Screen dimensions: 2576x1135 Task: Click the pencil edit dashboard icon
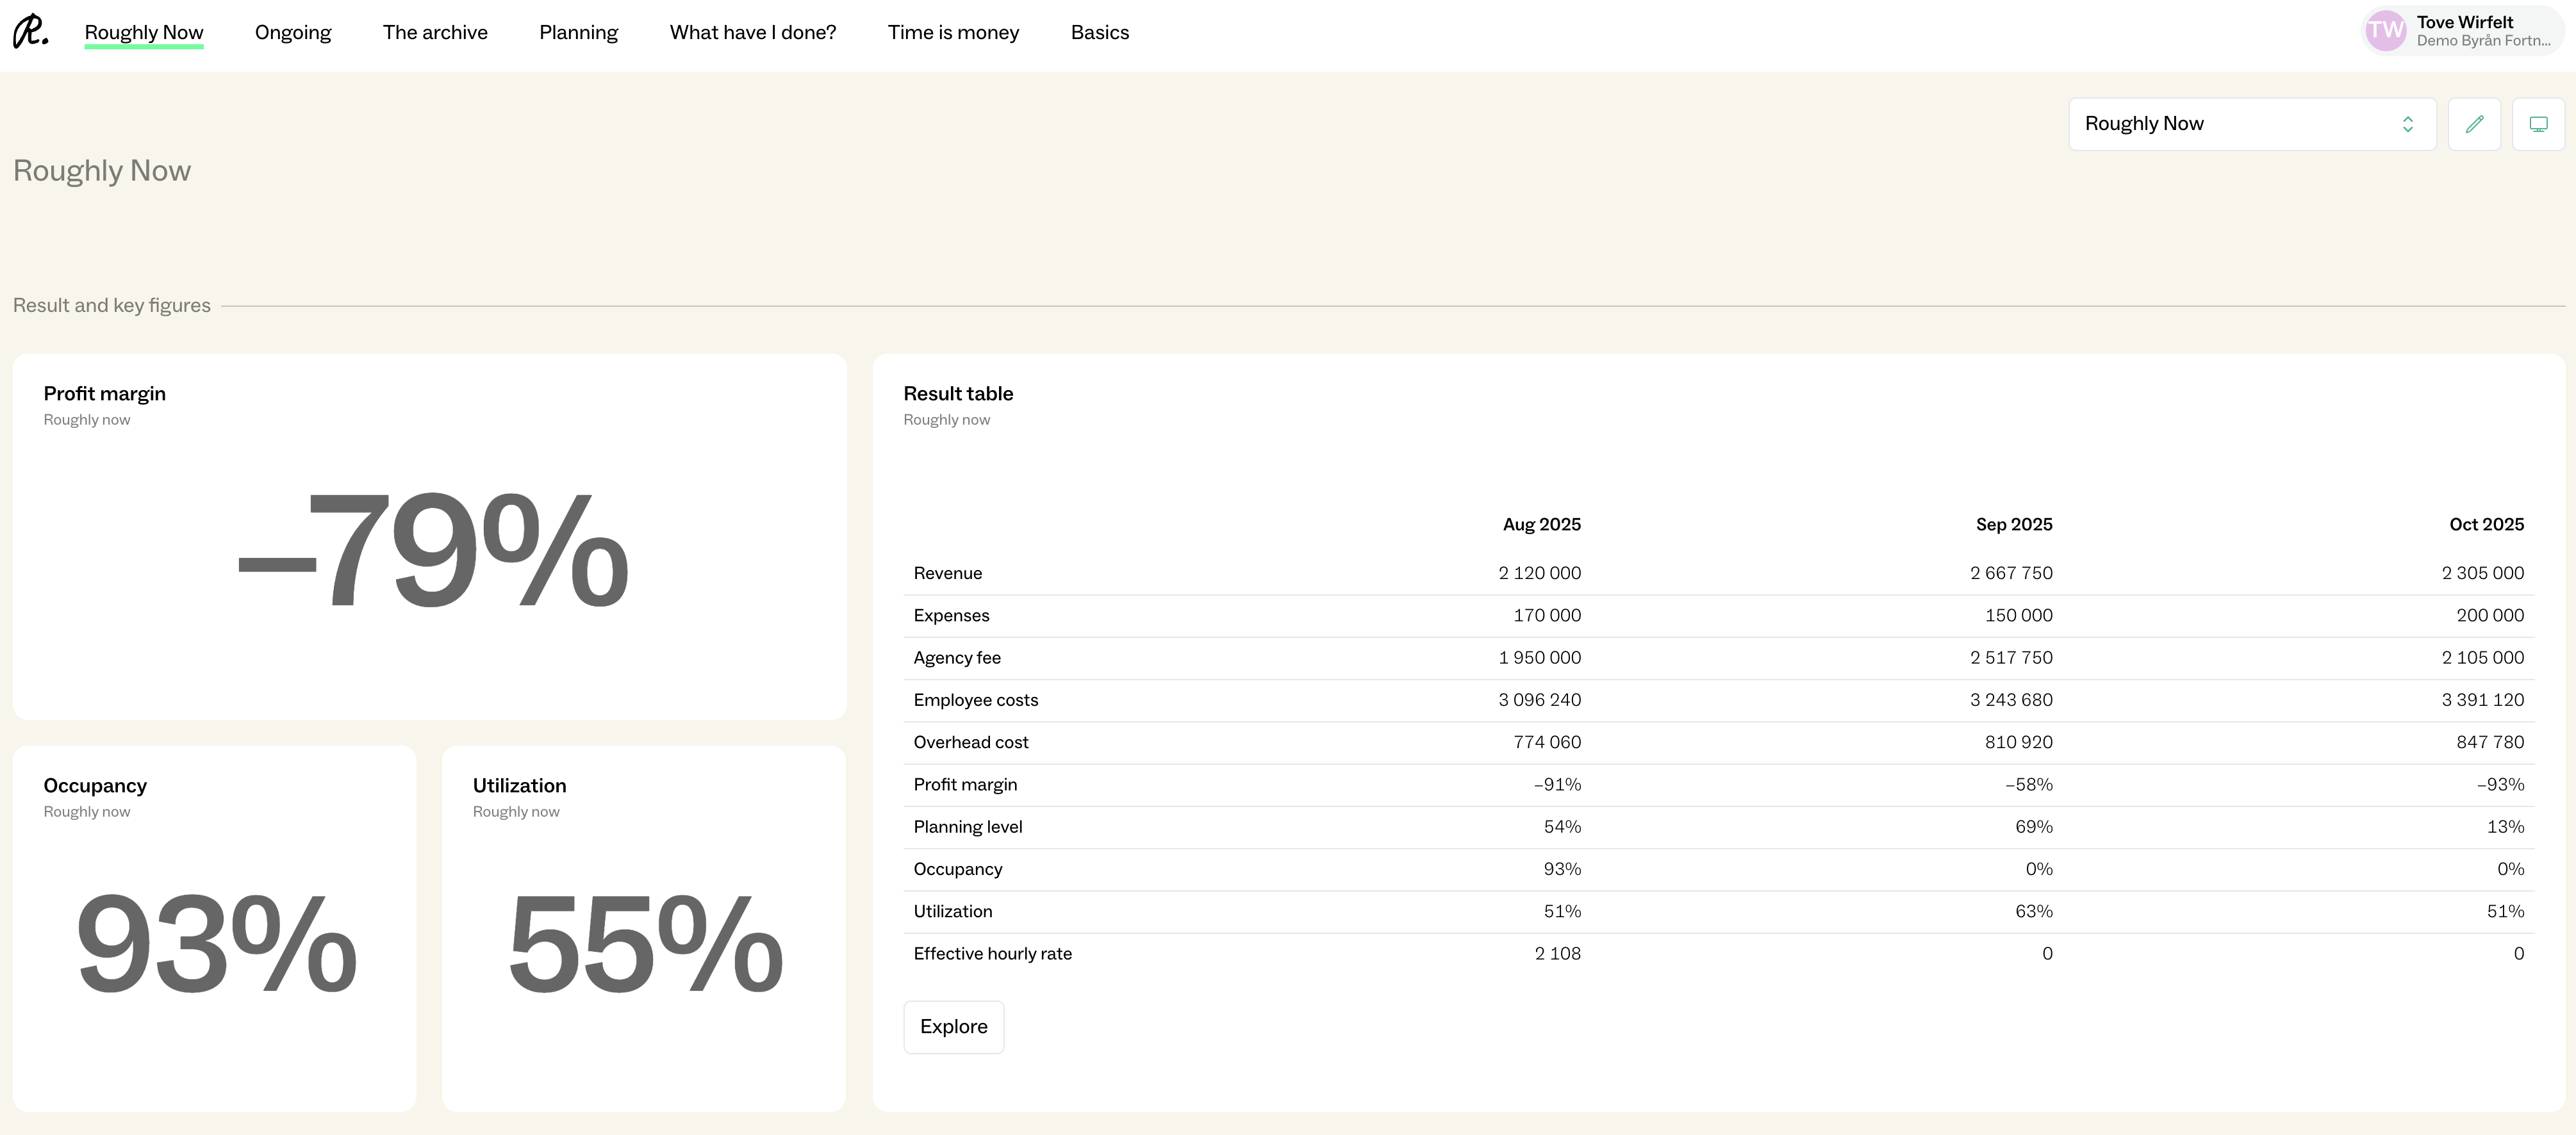tap(2474, 124)
